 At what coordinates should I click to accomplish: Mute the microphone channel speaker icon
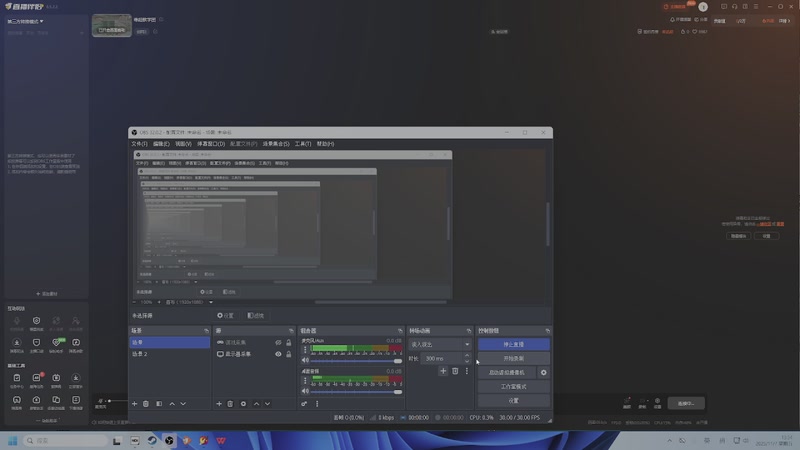click(305, 360)
